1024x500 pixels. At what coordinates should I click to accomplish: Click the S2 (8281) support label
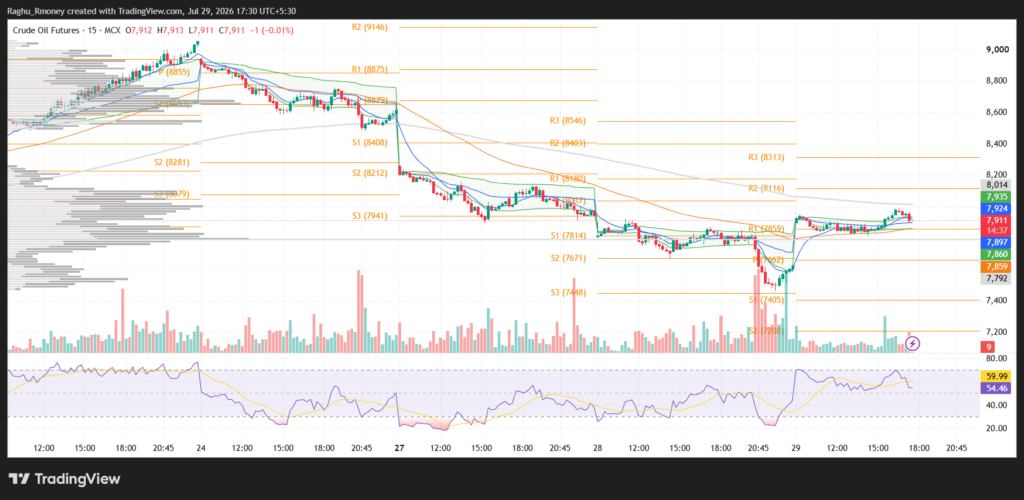[x=172, y=161]
